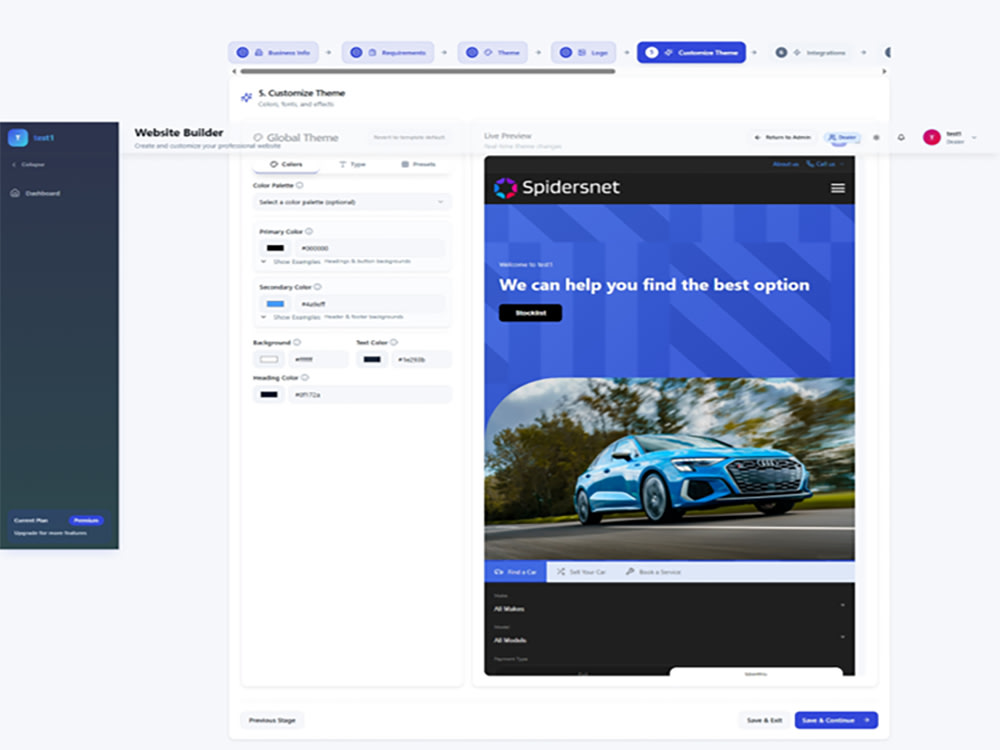Switch to the Type tab
1000x750 pixels.
[x=352, y=165]
